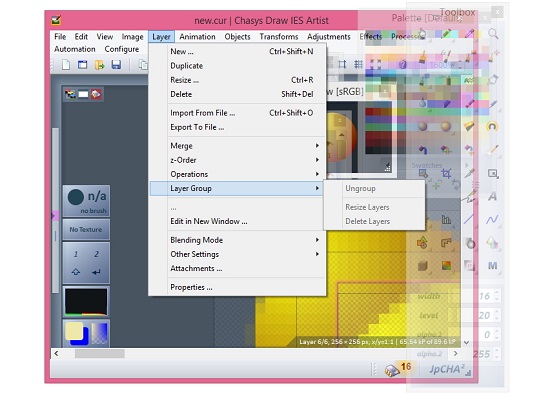Click the grid display toolbar icon
This screenshot has width=550, height=395.
tap(358, 64)
